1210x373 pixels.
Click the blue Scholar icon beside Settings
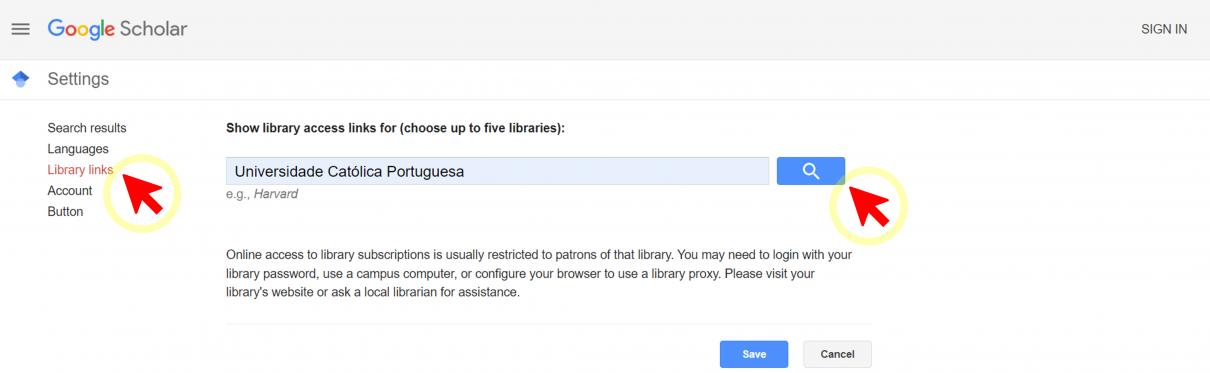(x=20, y=79)
